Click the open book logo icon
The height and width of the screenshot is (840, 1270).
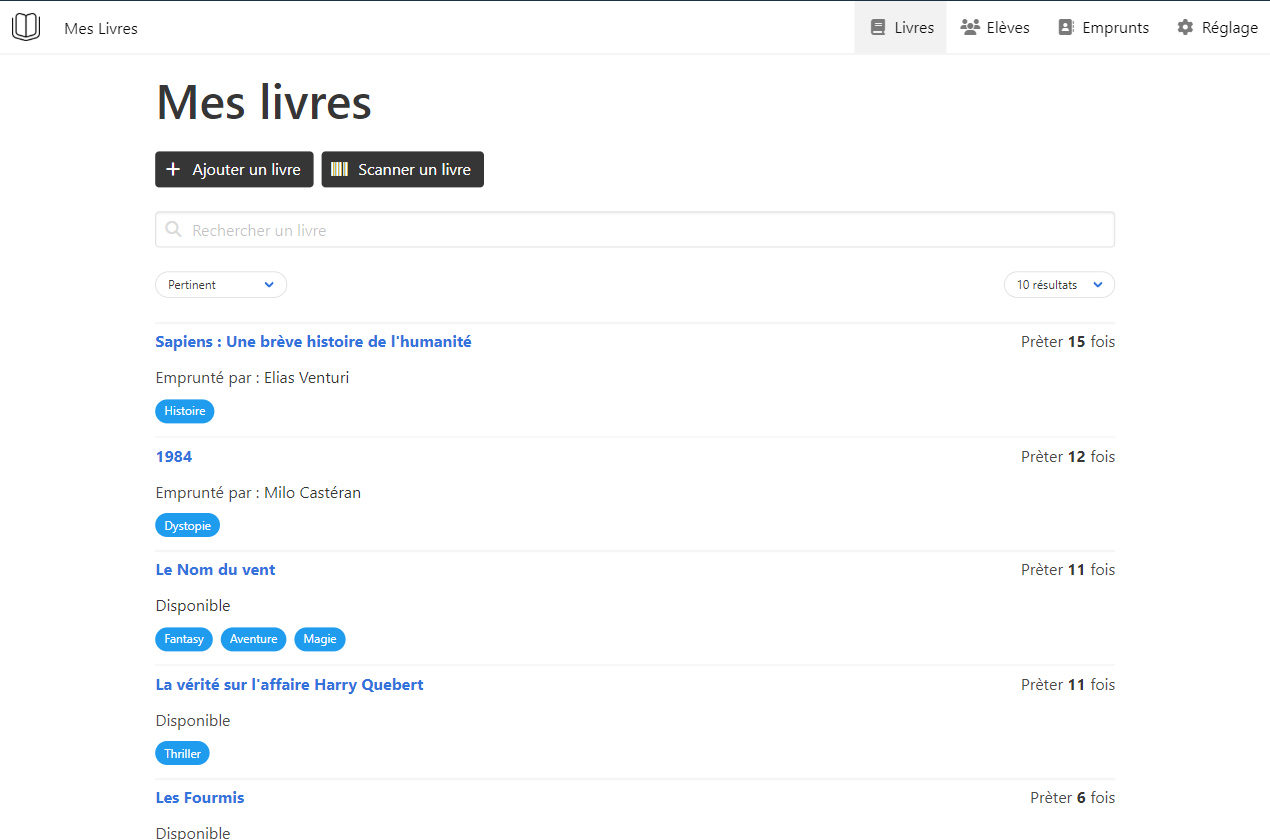26,27
